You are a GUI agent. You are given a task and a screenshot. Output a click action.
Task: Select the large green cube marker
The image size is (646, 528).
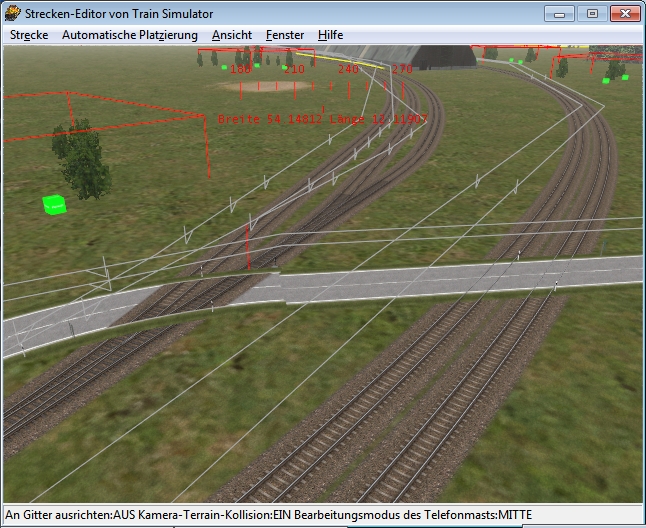coord(54,205)
